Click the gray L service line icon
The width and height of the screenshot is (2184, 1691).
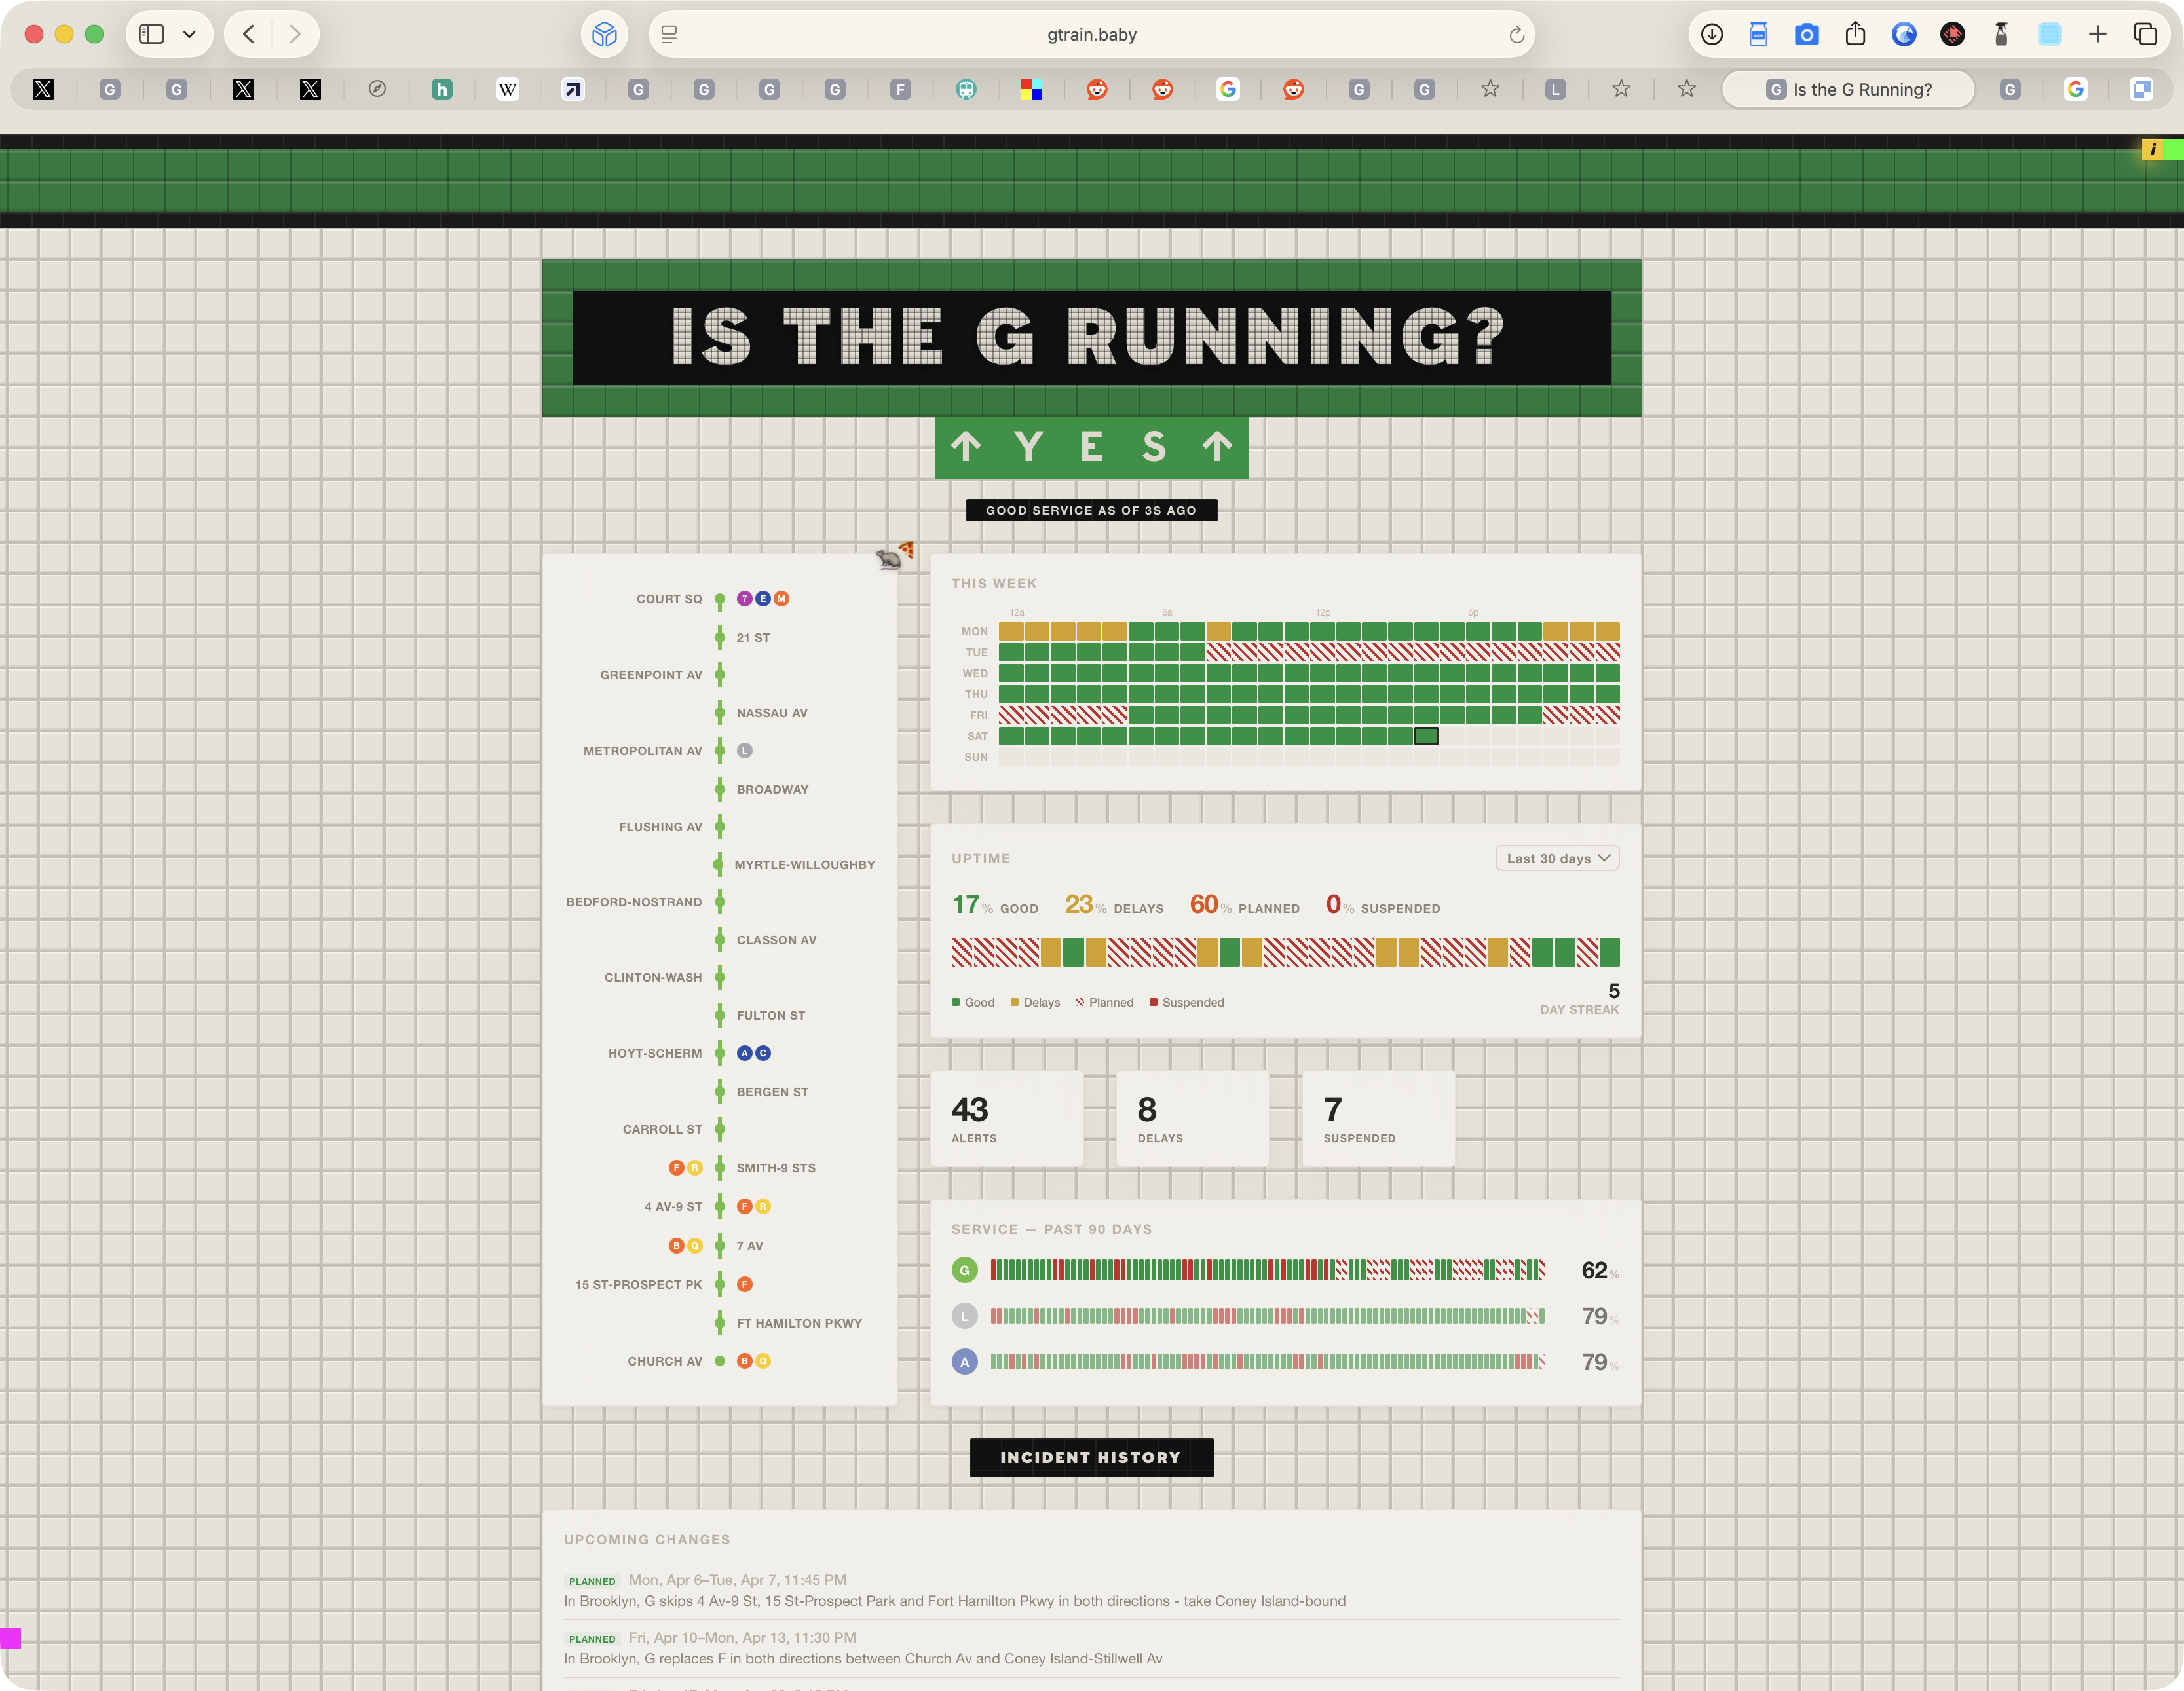pyautogui.click(x=964, y=1316)
